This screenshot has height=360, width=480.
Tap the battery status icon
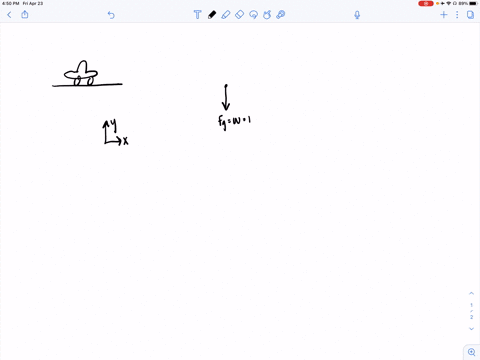(x=473, y=3)
